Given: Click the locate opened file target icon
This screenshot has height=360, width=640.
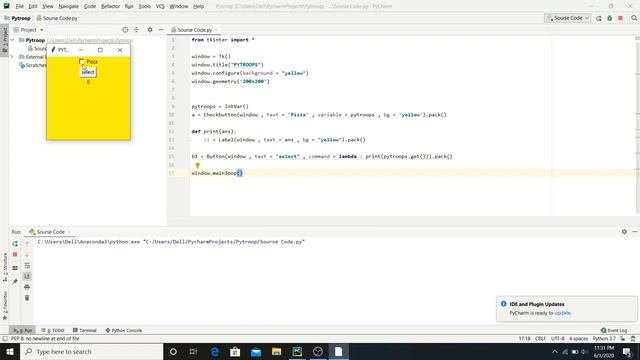Looking at the screenshot, I should point(125,30).
